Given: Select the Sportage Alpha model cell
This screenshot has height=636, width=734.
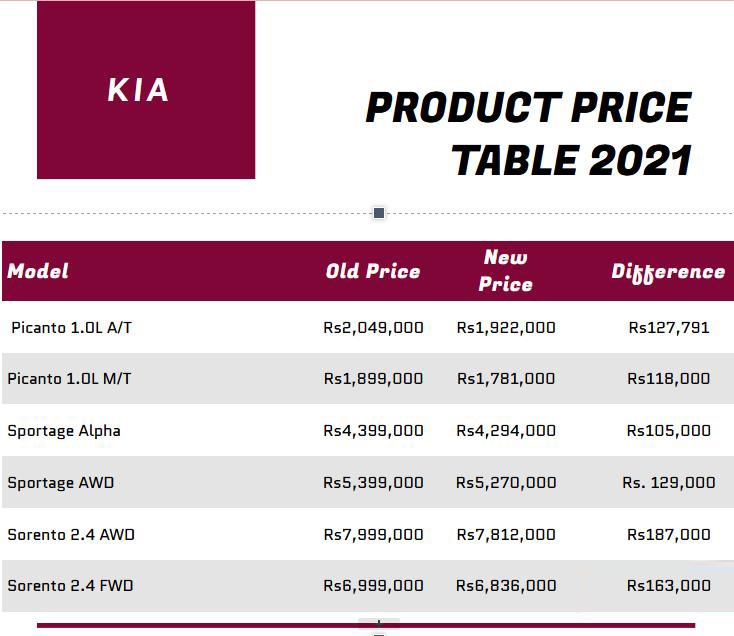Looking at the screenshot, I should 64,431.
